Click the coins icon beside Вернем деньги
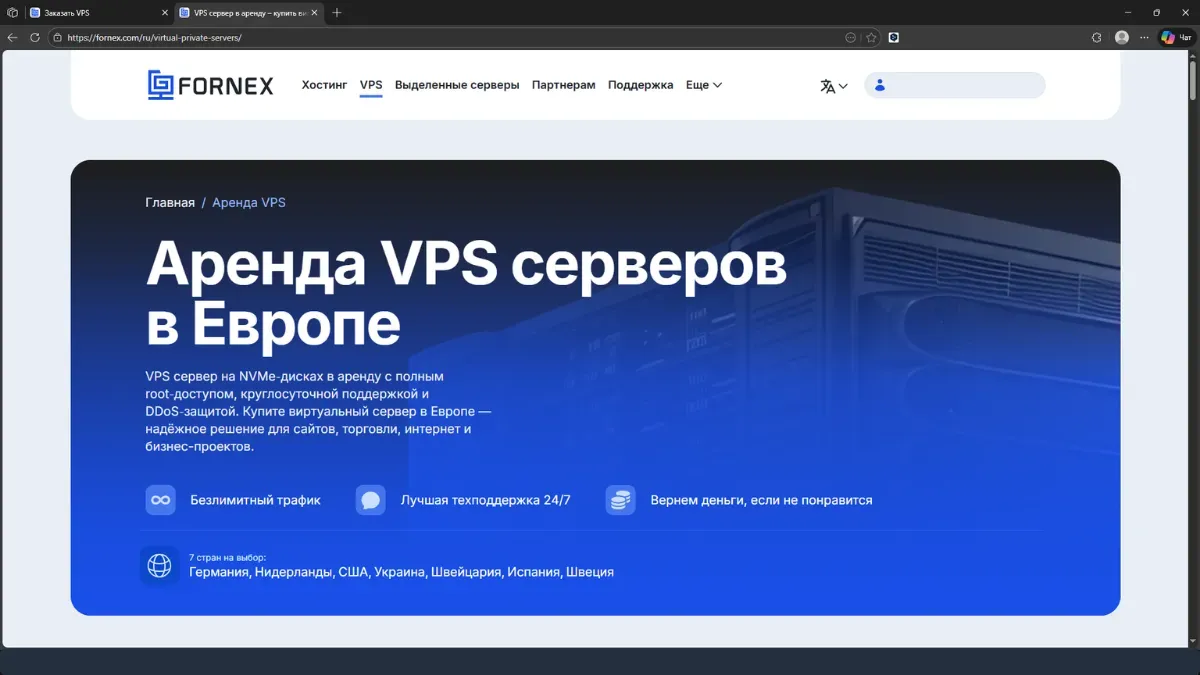The width and height of the screenshot is (1200, 675). 620,499
